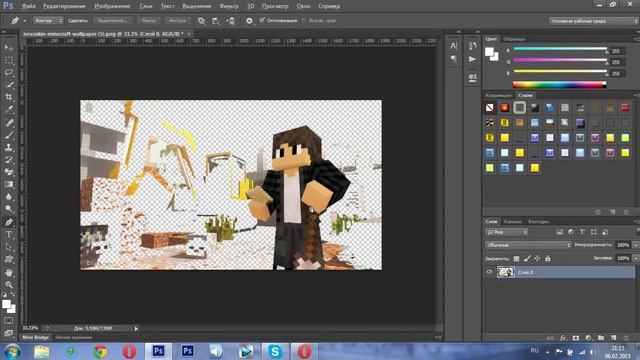
Task: Filter layers by type layer (T) icon
Action: point(582,232)
